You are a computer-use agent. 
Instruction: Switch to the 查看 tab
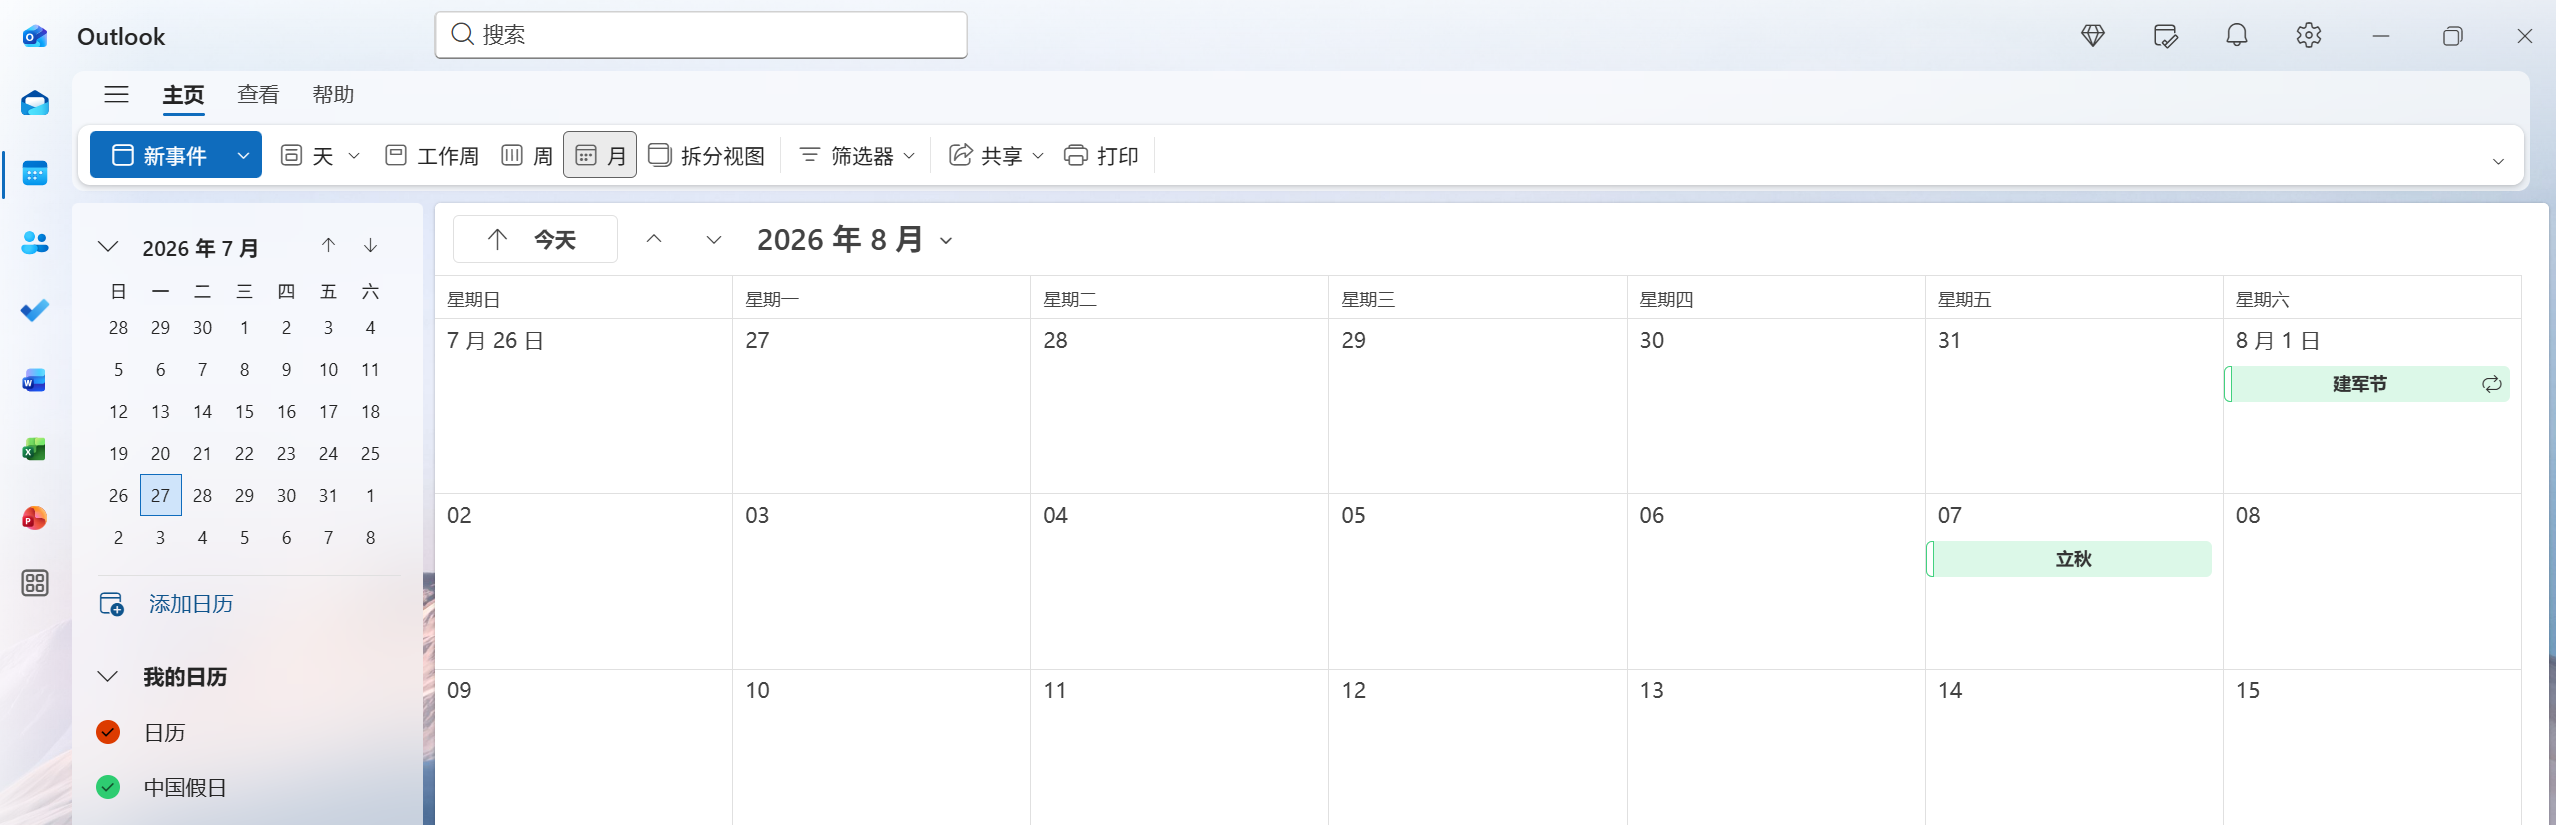258,95
